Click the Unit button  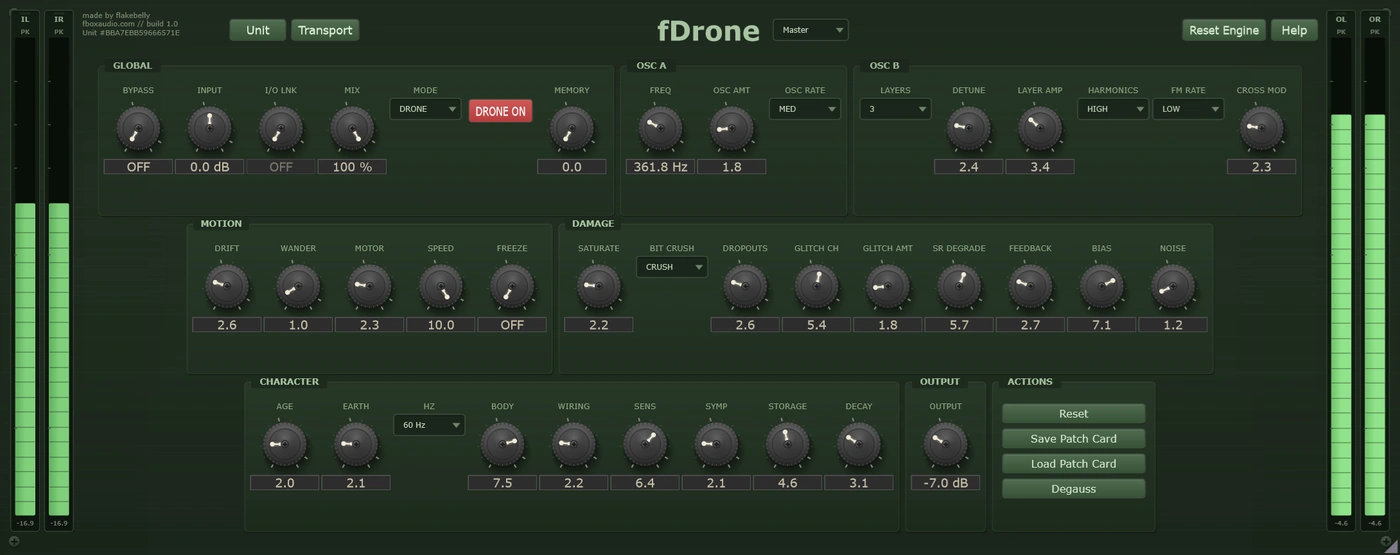258,30
